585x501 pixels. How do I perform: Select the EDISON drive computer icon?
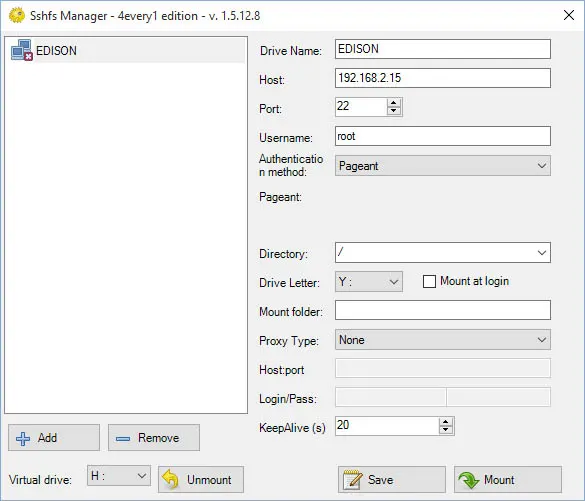[x=22, y=50]
